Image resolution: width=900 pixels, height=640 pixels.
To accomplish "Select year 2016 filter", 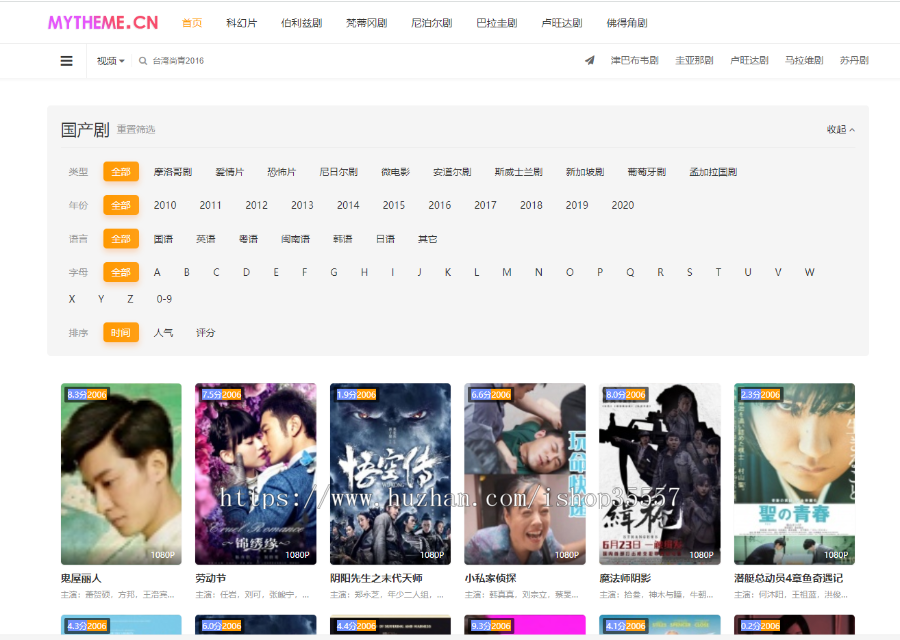I will point(440,205).
